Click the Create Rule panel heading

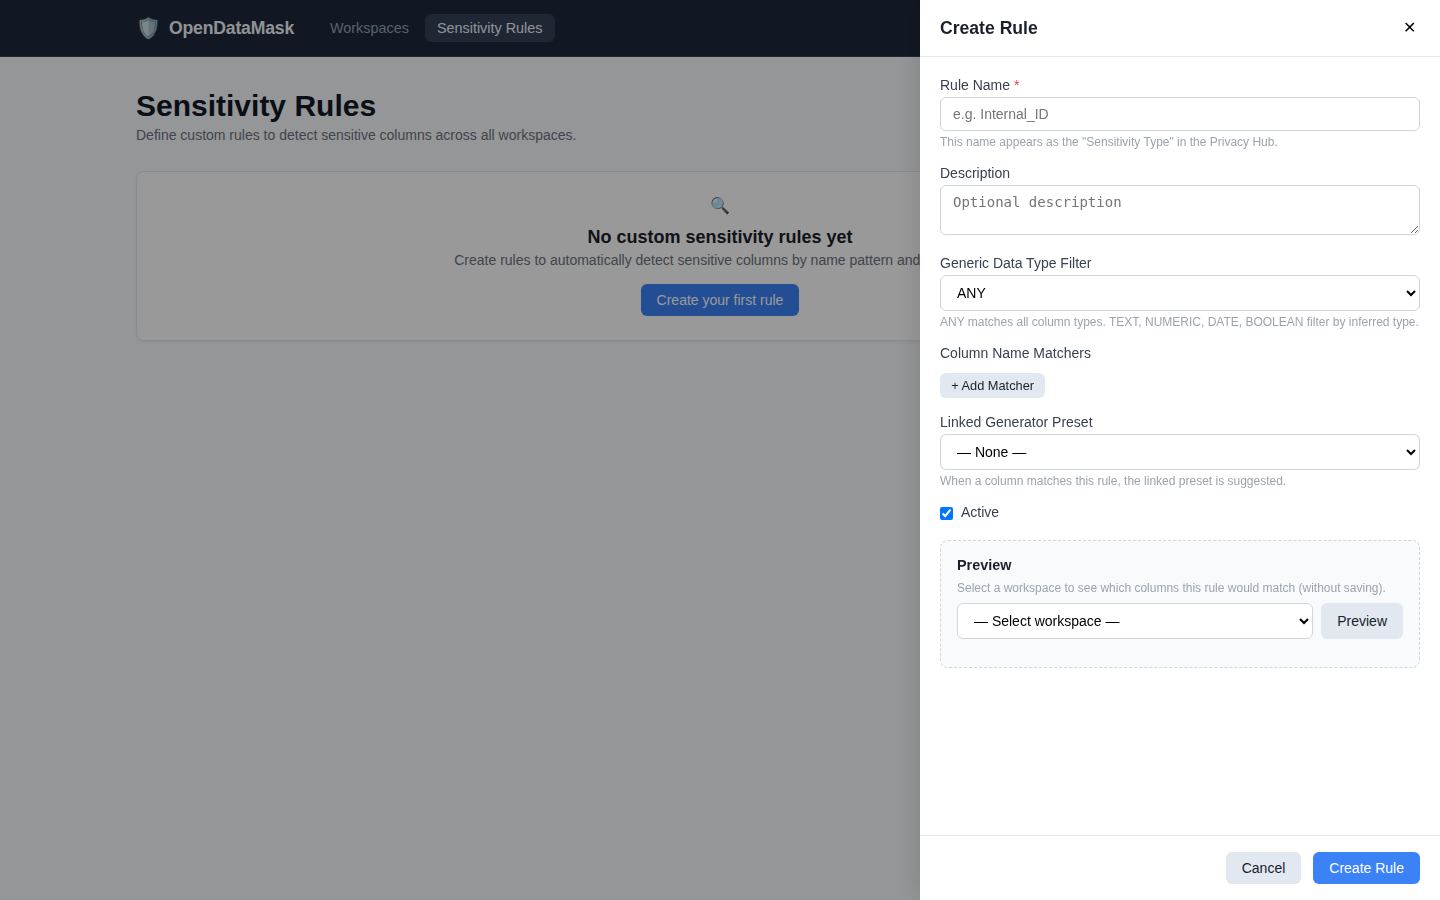989,28
